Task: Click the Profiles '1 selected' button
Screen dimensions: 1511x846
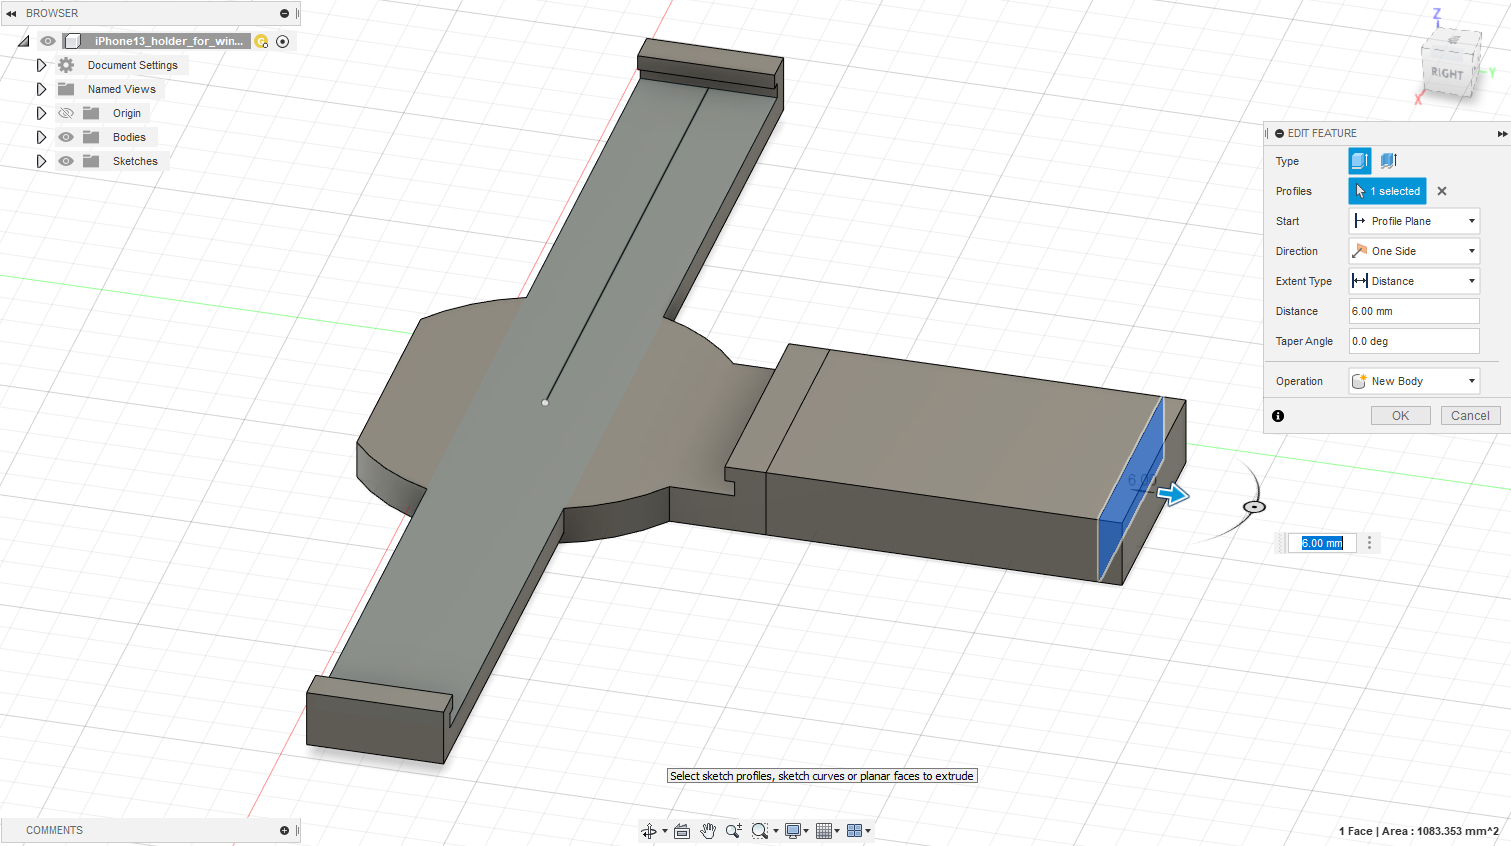Action: [x=1387, y=191]
